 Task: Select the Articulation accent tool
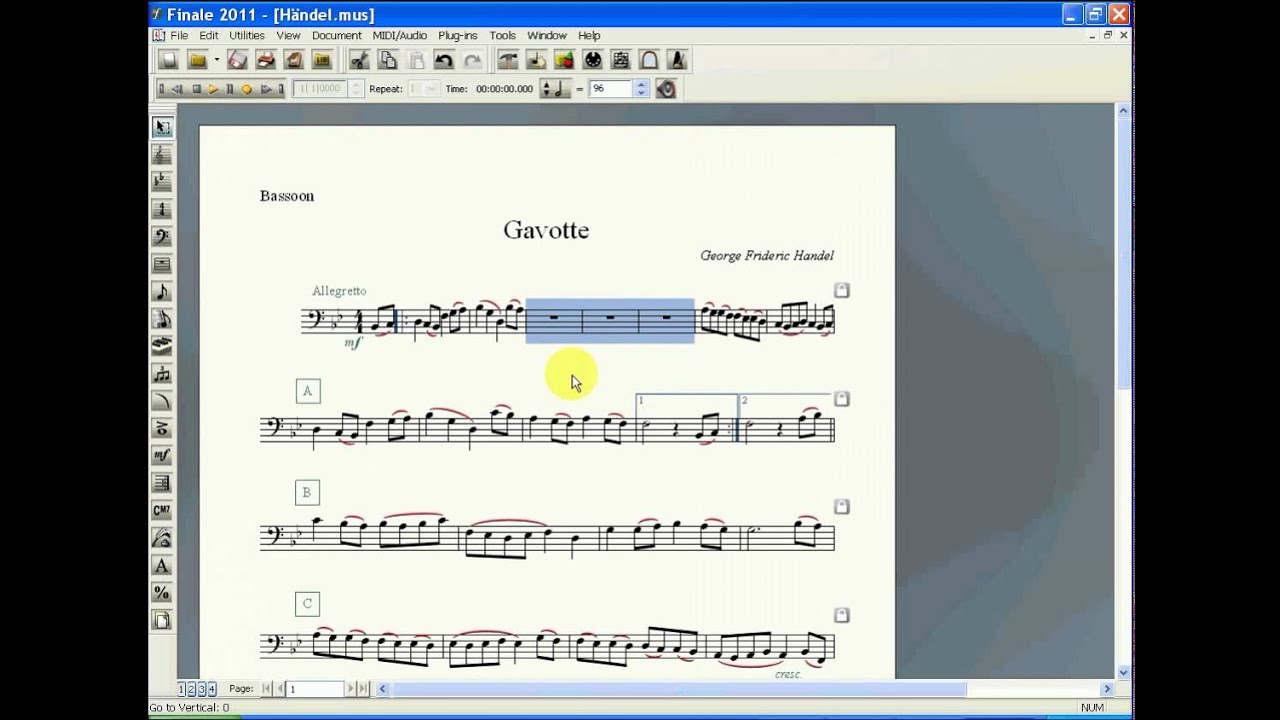coord(162,428)
